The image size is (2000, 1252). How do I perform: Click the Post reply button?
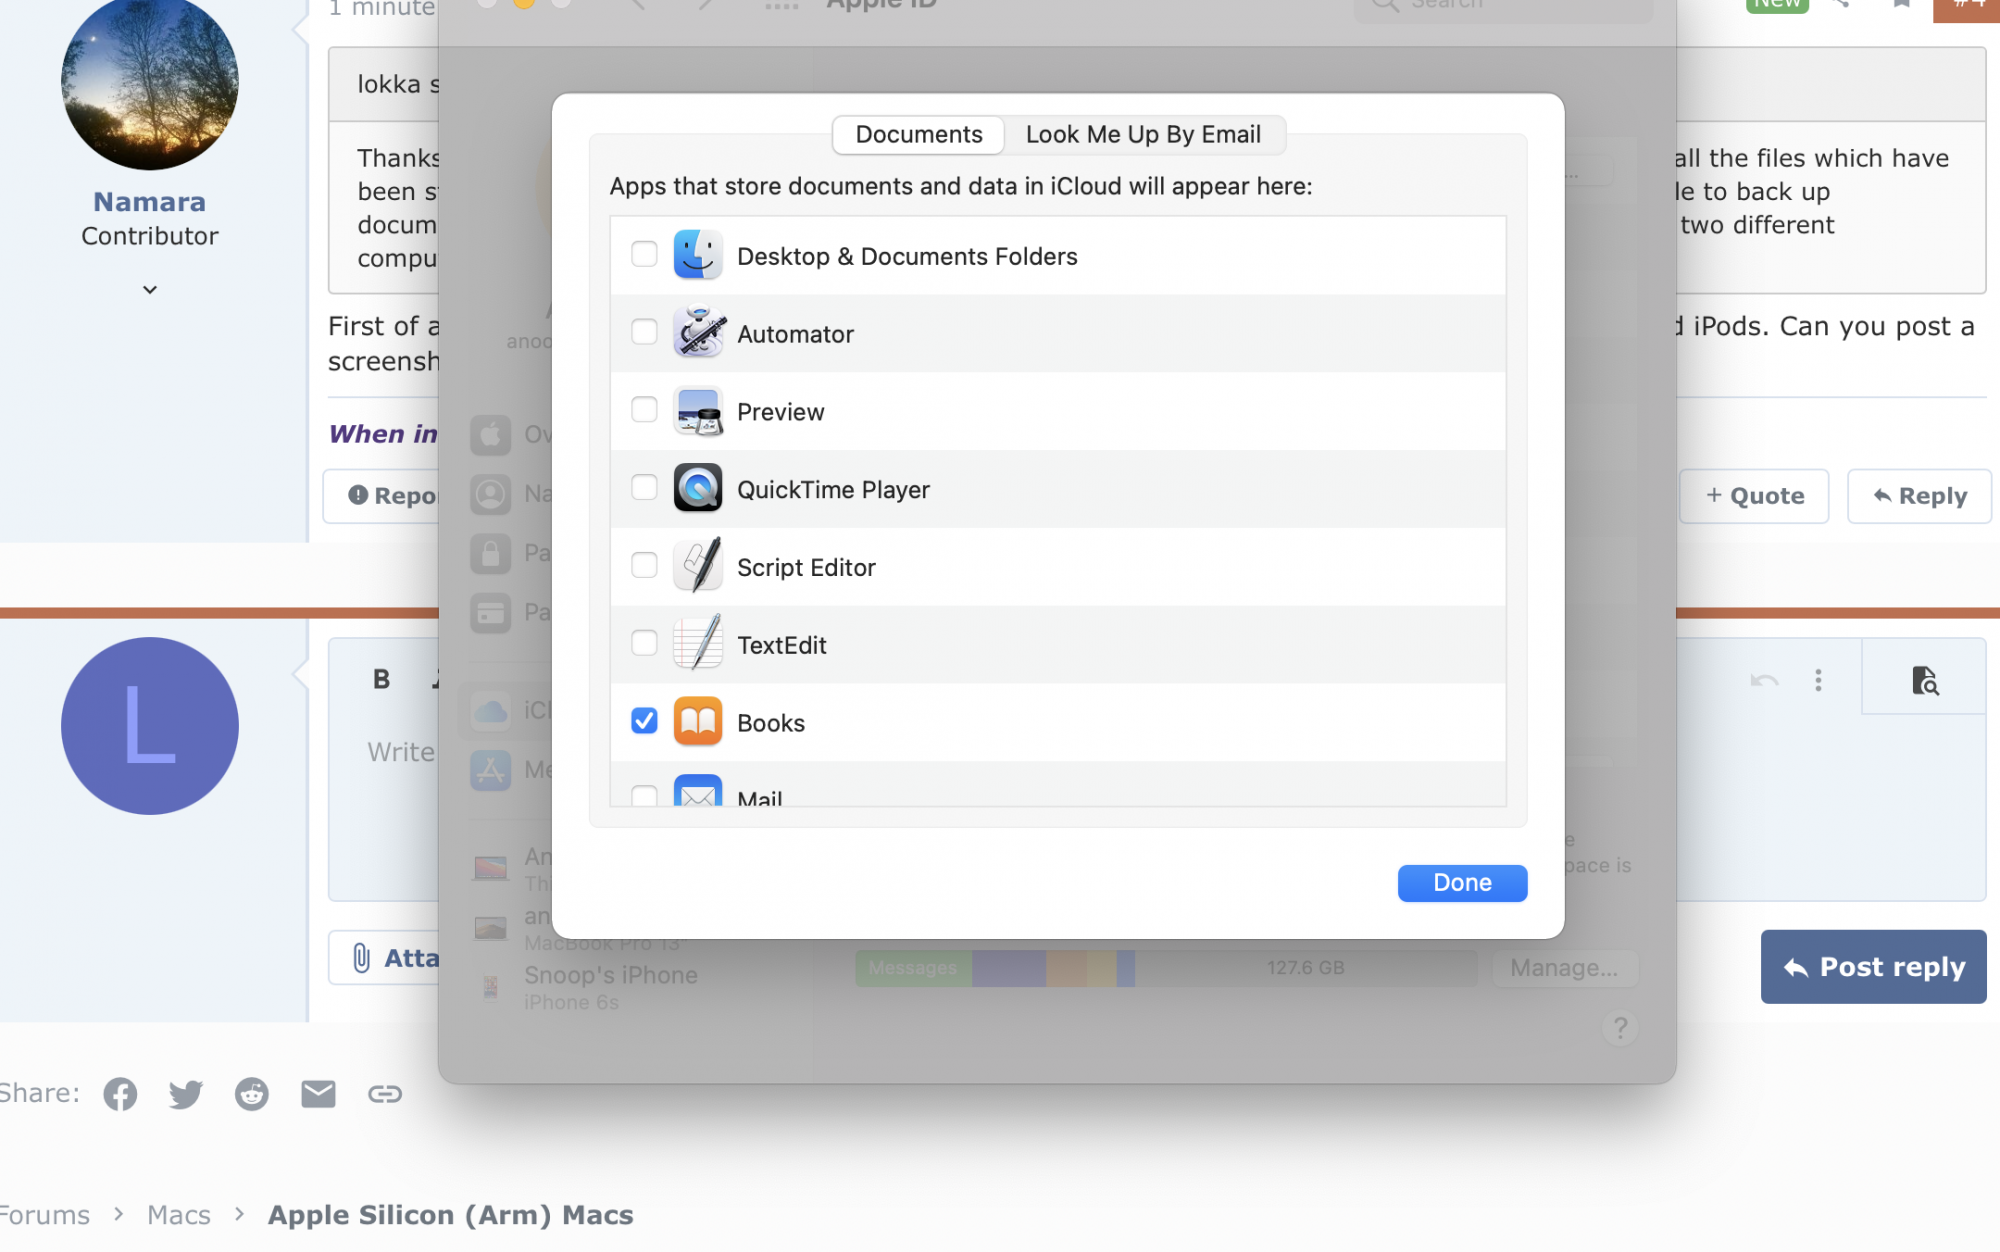[x=1873, y=967]
